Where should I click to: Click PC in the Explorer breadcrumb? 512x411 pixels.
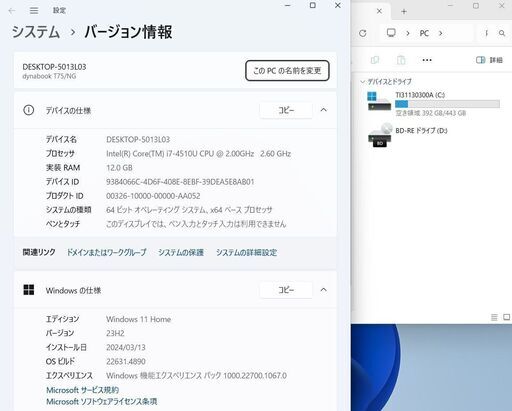click(424, 33)
